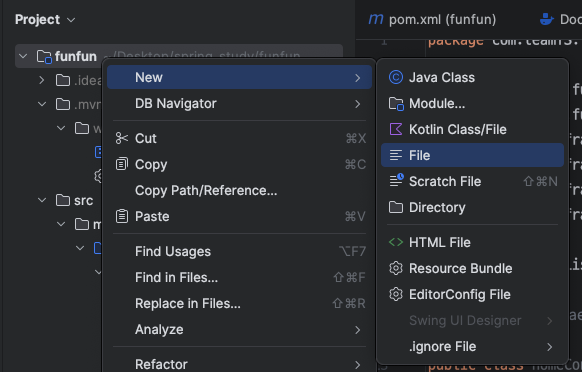Image resolution: width=582 pixels, height=372 pixels.
Task: Choose New in the context menu
Action: coord(239,77)
